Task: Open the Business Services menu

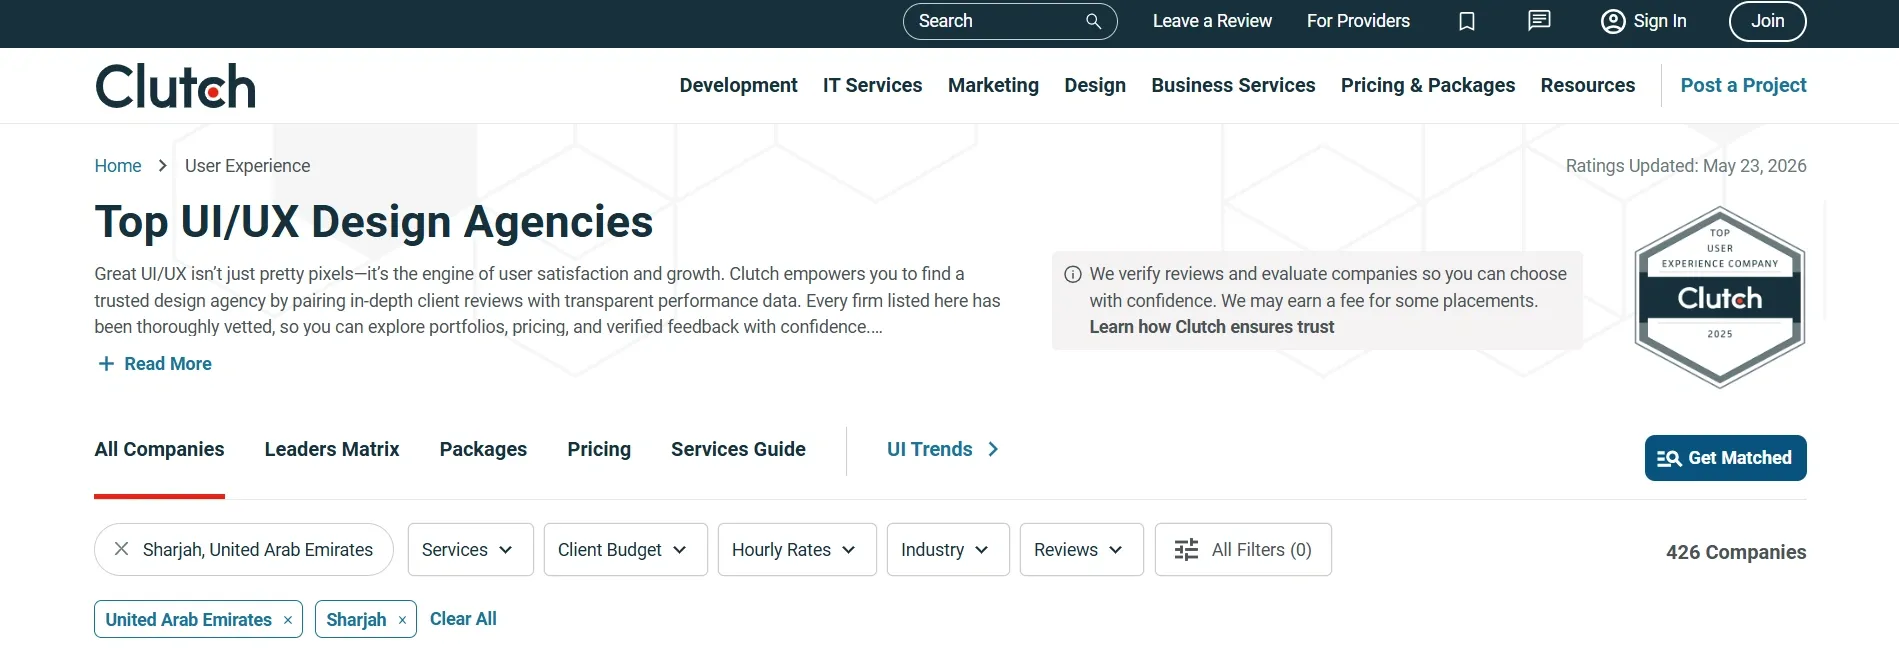Action: pos(1233,86)
